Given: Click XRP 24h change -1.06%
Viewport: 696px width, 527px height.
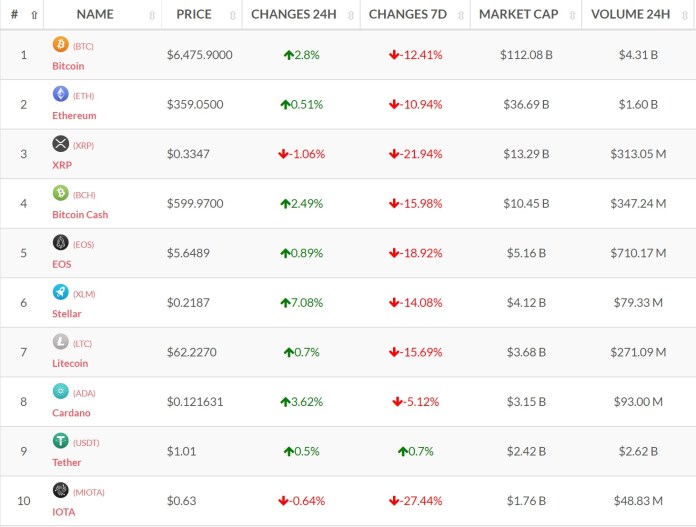Looking at the screenshot, I should click(x=302, y=154).
